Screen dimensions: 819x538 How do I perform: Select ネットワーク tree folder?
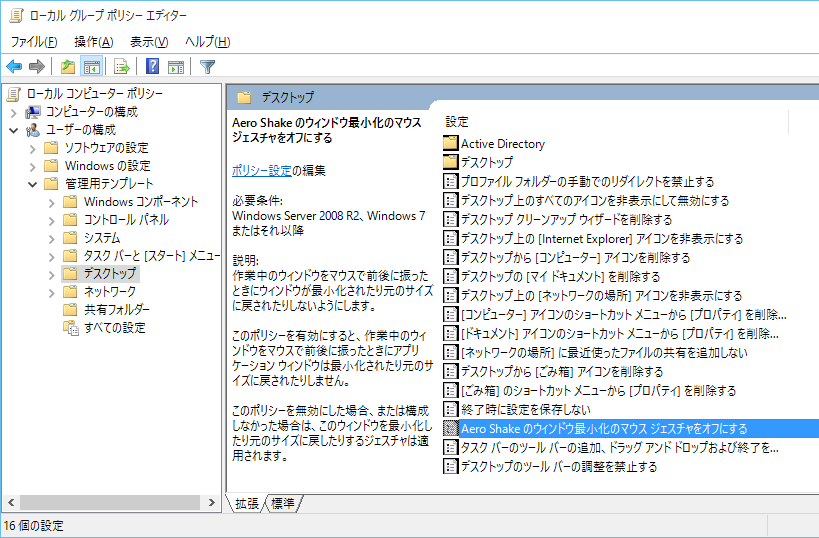click(110, 291)
